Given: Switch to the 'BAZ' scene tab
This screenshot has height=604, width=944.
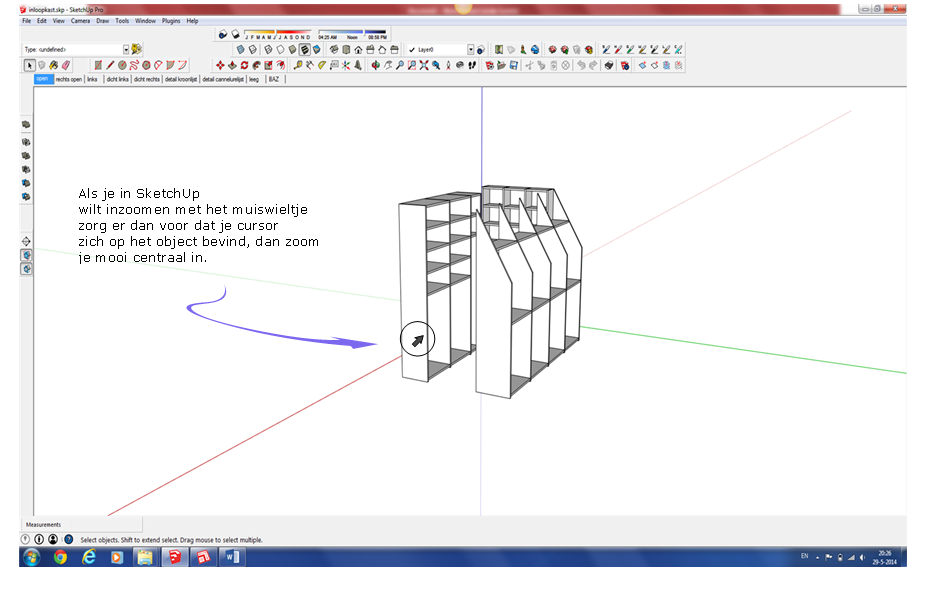Looking at the screenshot, I should (274, 79).
